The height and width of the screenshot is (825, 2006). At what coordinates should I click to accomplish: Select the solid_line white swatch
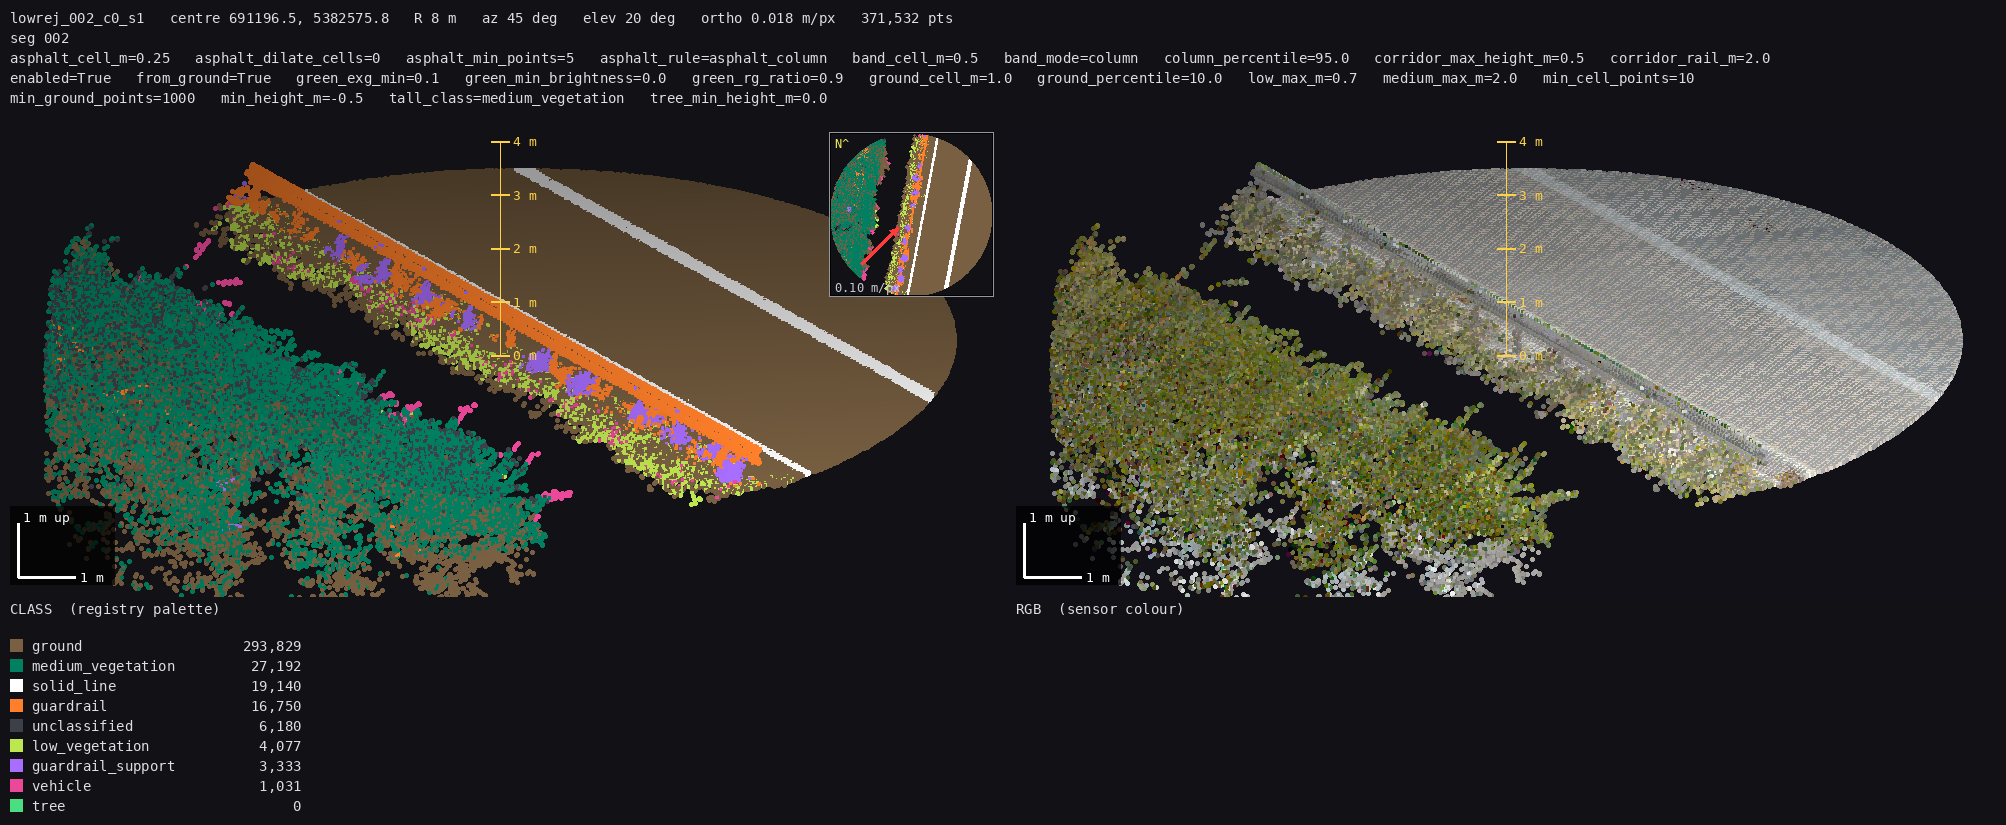16,686
